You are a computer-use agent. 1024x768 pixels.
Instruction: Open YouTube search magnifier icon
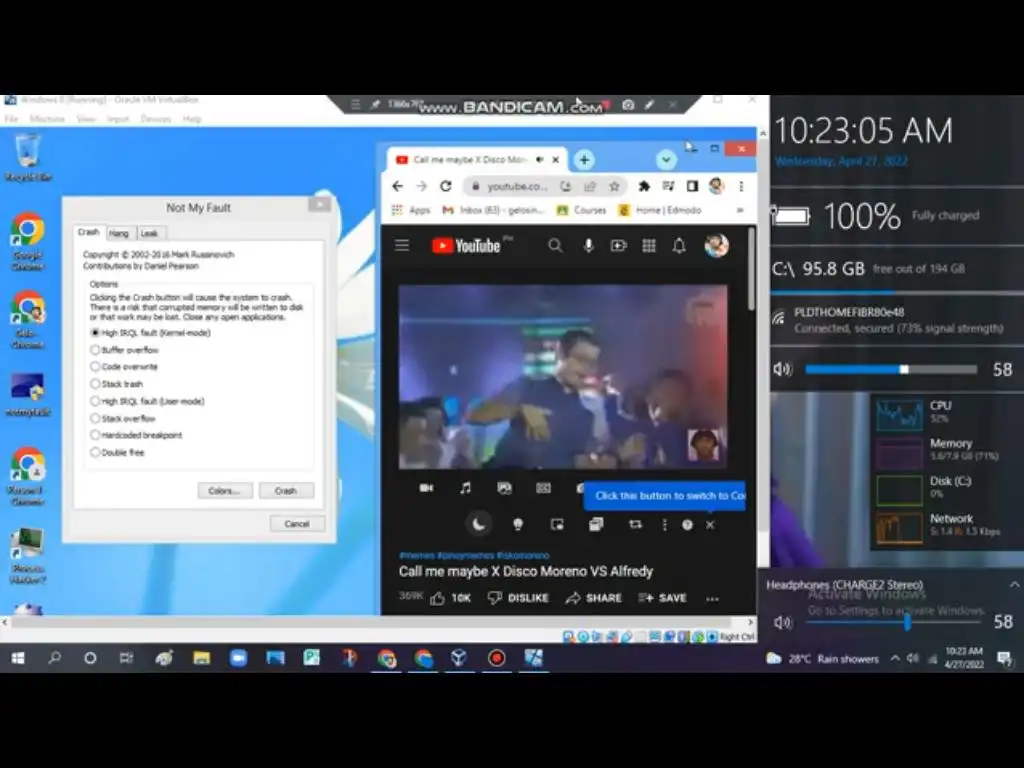click(555, 246)
